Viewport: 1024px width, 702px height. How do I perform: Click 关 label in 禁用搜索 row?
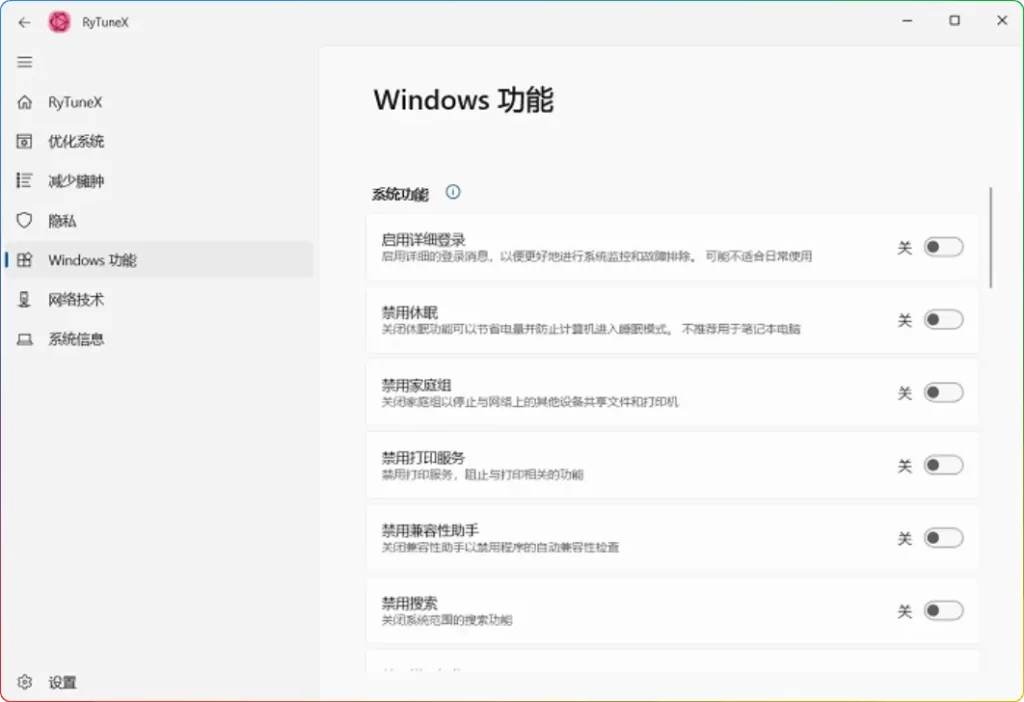tap(904, 611)
